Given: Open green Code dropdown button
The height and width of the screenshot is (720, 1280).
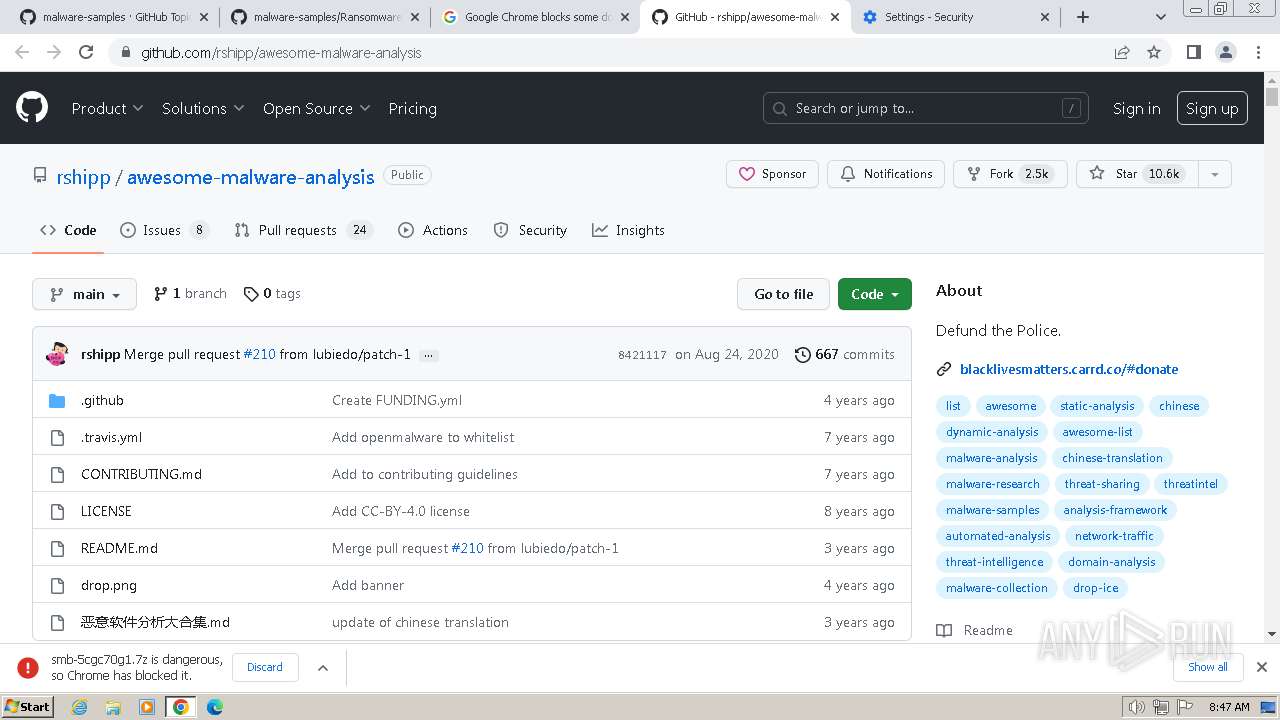Looking at the screenshot, I should [875, 294].
